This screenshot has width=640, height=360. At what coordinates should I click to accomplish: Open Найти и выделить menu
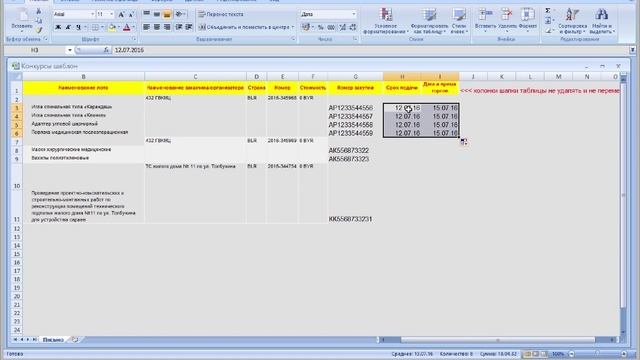(x=602, y=21)
